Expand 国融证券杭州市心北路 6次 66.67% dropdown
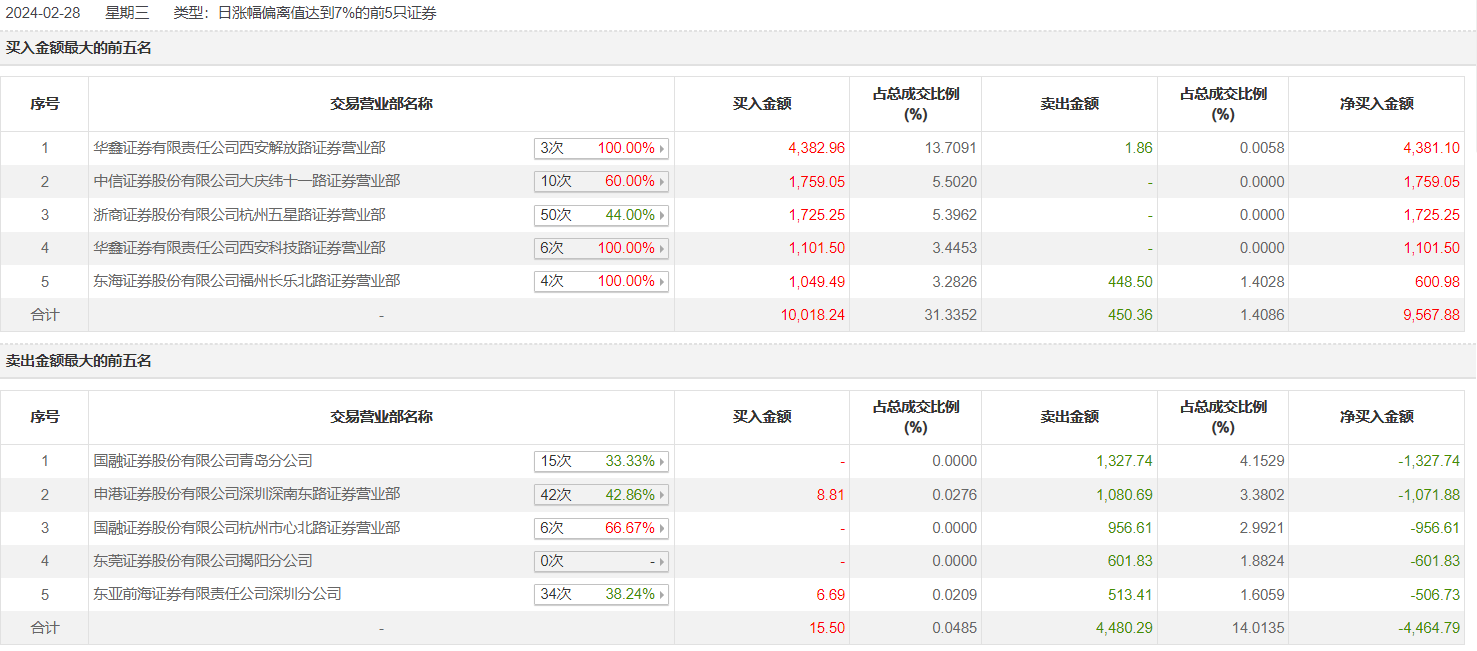The image size is (1477, 651). [x=601, y=528]
